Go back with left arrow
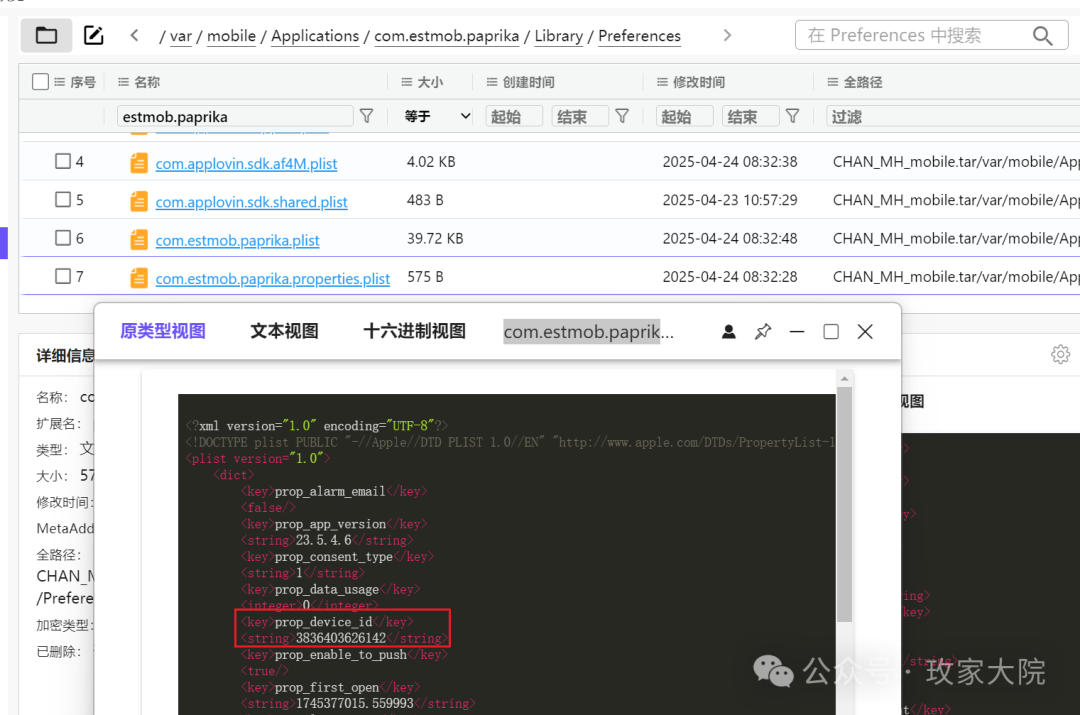The width and height of the screenshot is (1080, 715). point(134,35)
